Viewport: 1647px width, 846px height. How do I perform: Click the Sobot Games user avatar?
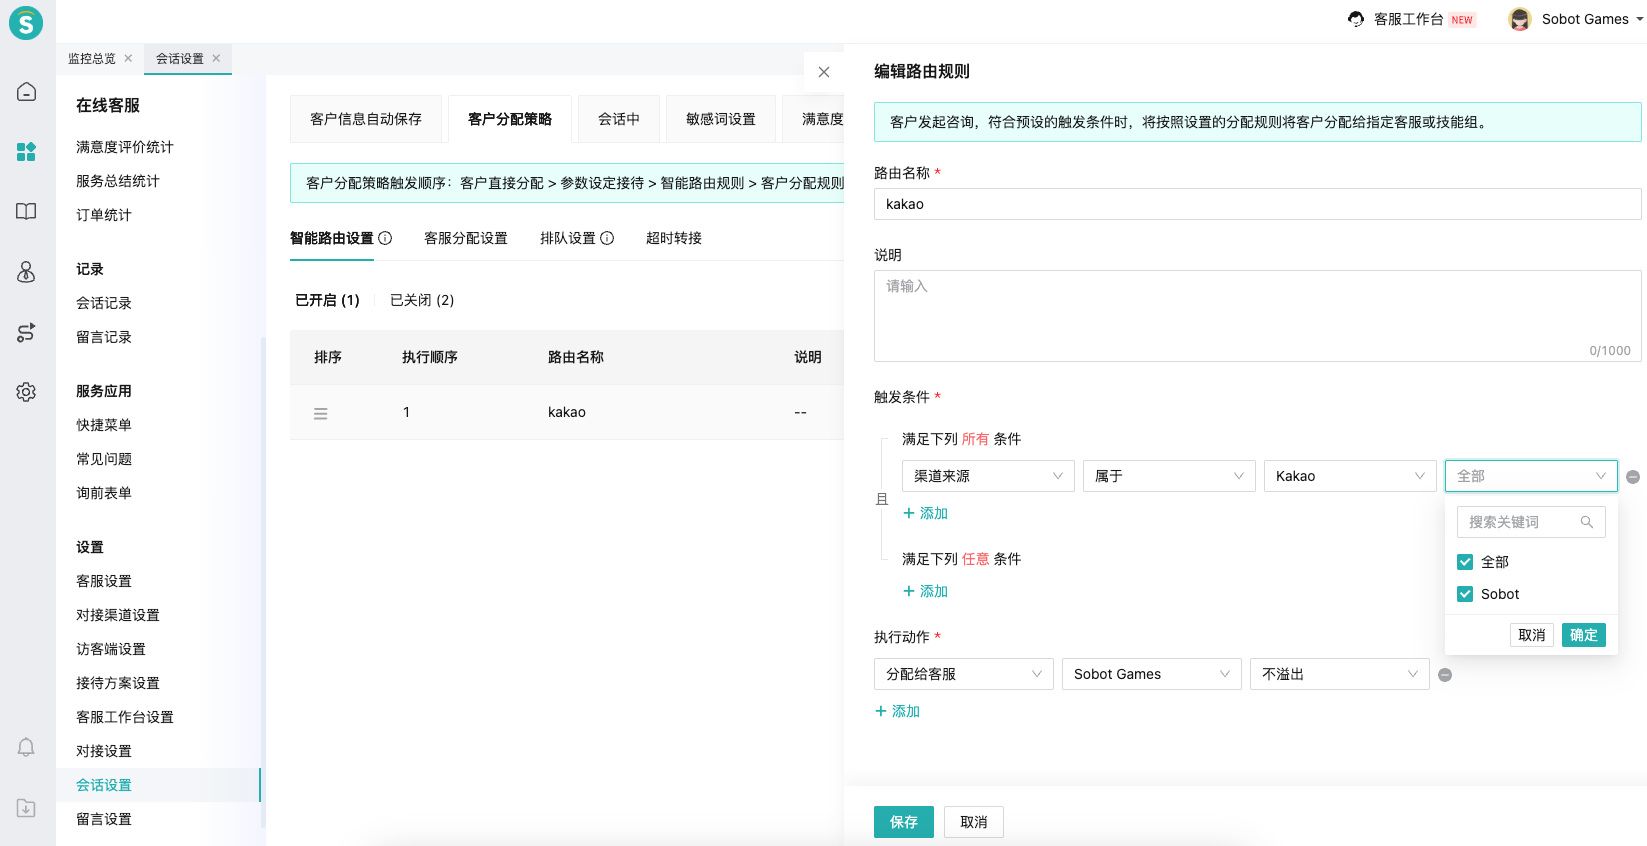[1520, 19]
